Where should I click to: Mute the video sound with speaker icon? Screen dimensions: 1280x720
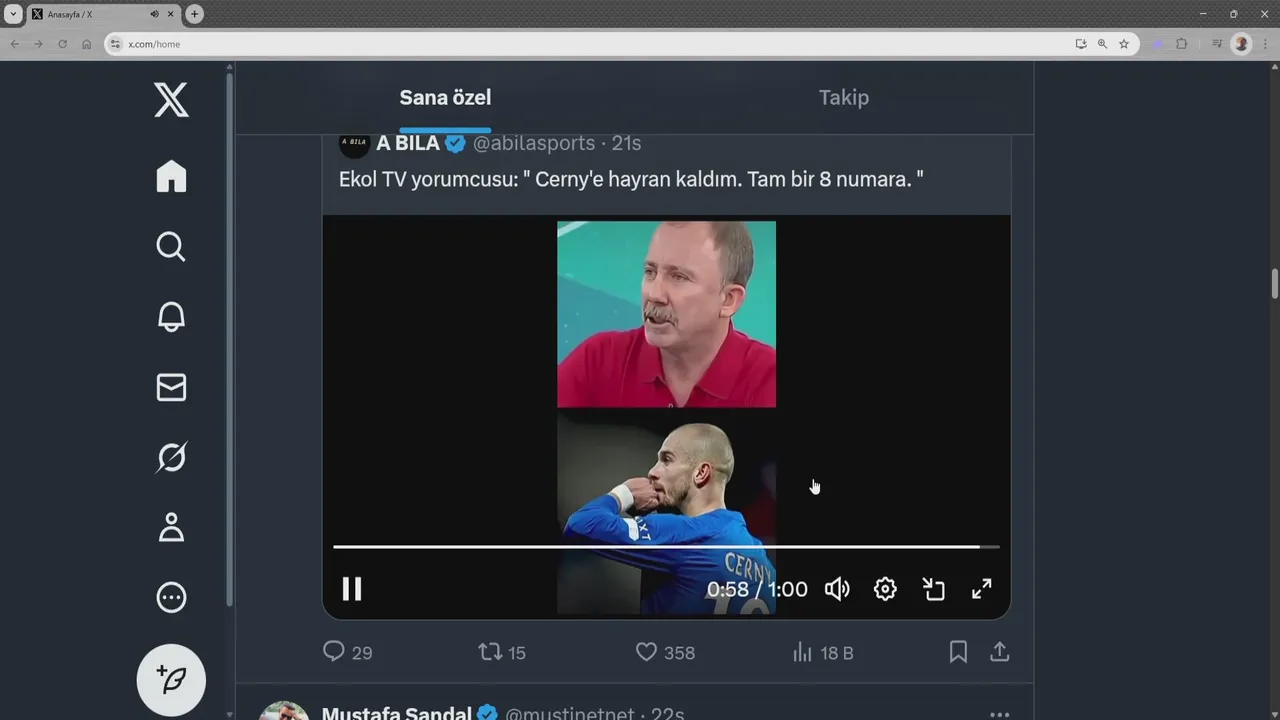coord(837,589)
